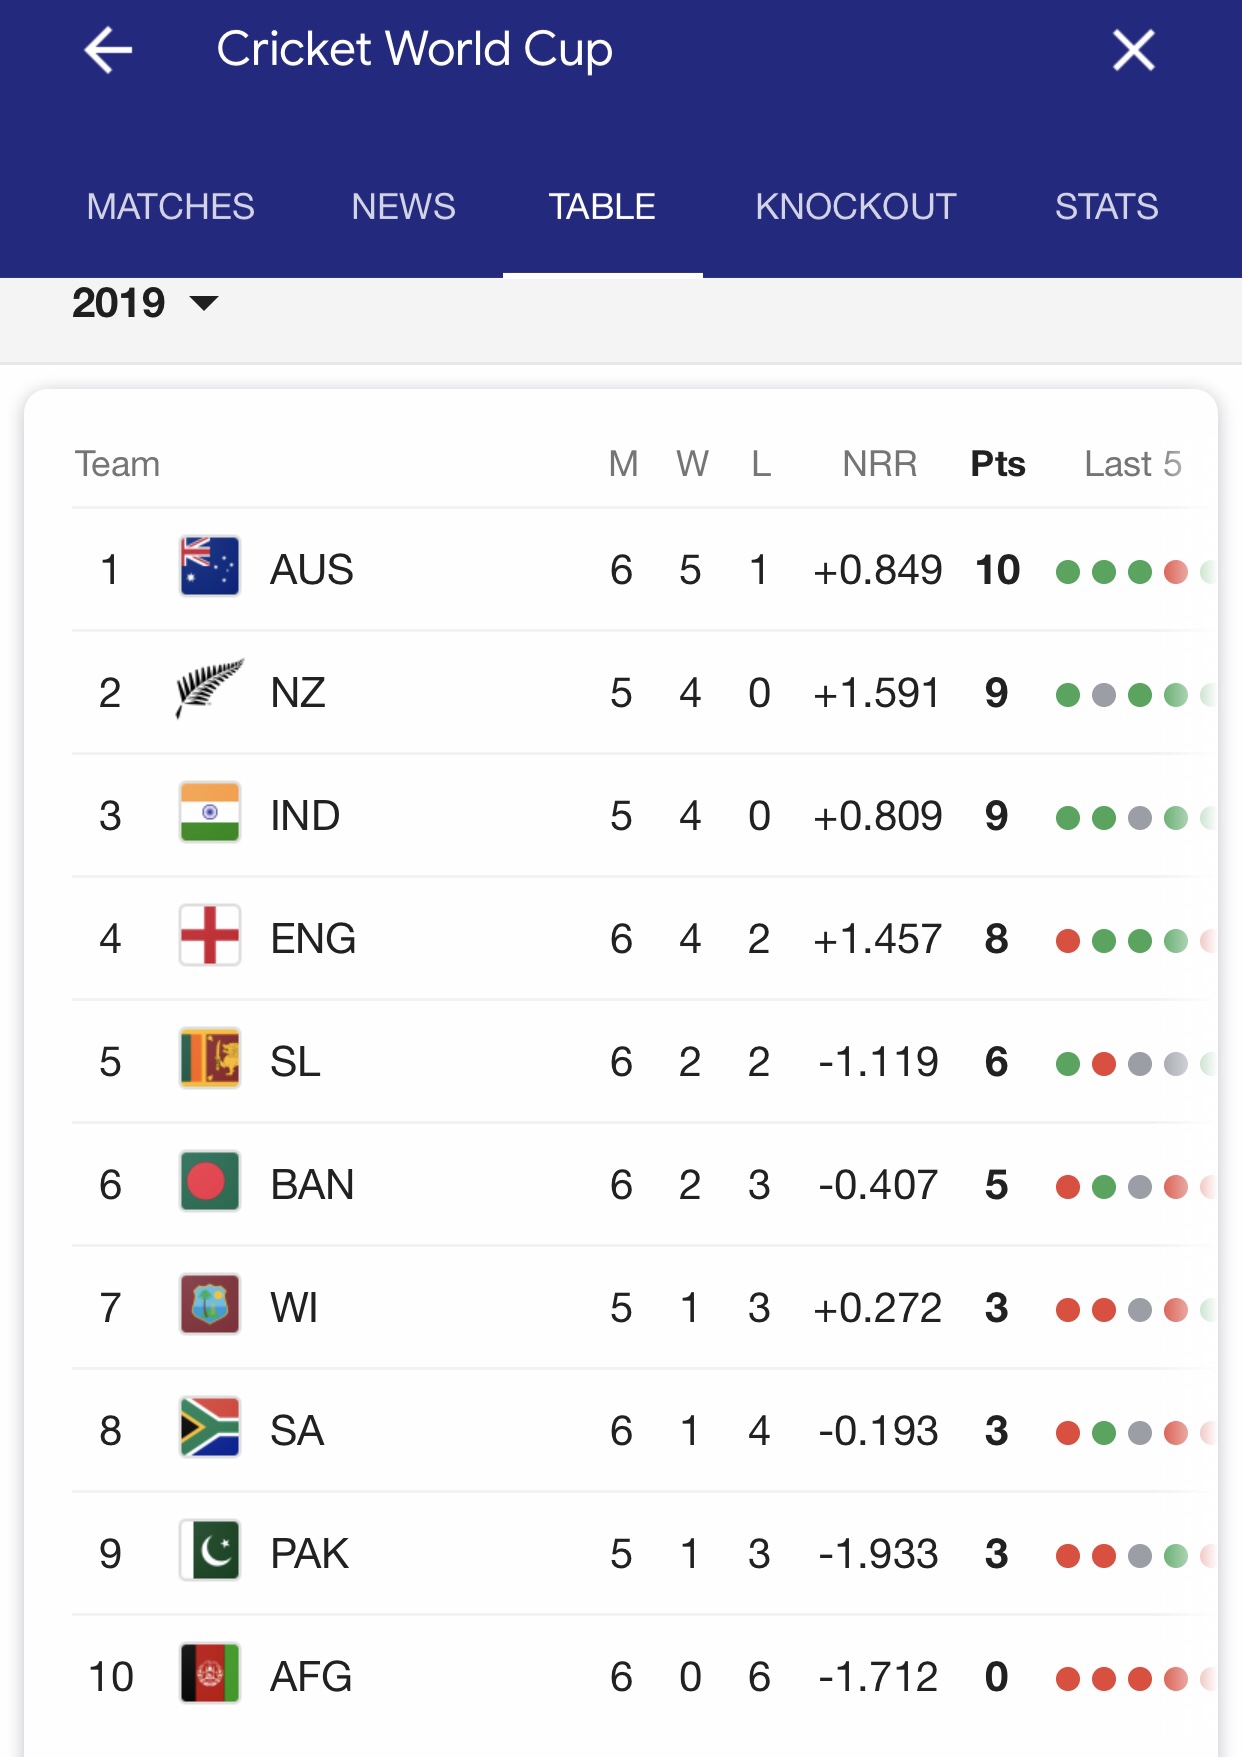Viewport: 1242px width, 1757px height.
Task: Click the New Zealand silver fern logo
Action: [210, 688]
